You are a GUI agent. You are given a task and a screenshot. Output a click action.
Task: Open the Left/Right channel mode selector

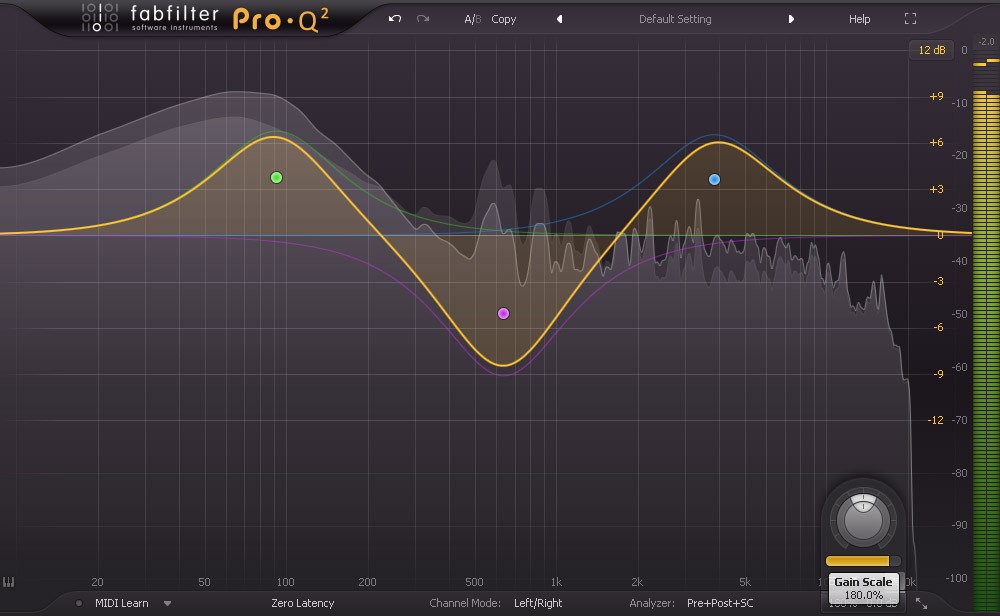tap(538, 603)
